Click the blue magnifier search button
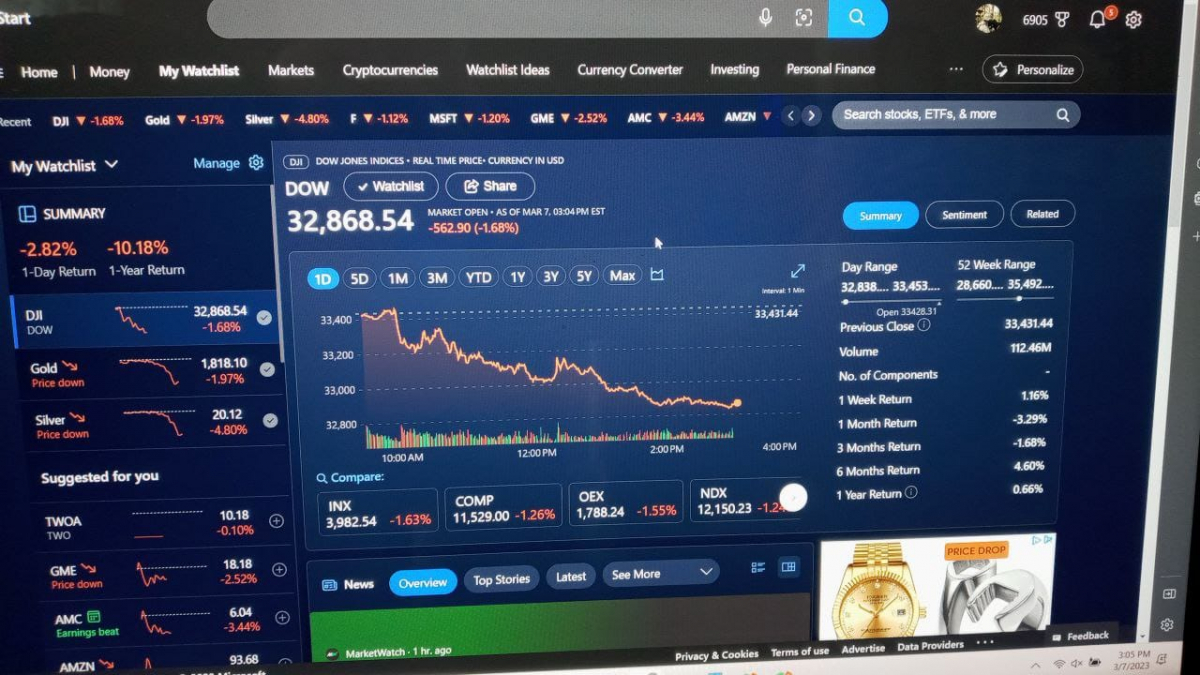The height and width of the screenshot is (675, 1200). coord(857,17)
